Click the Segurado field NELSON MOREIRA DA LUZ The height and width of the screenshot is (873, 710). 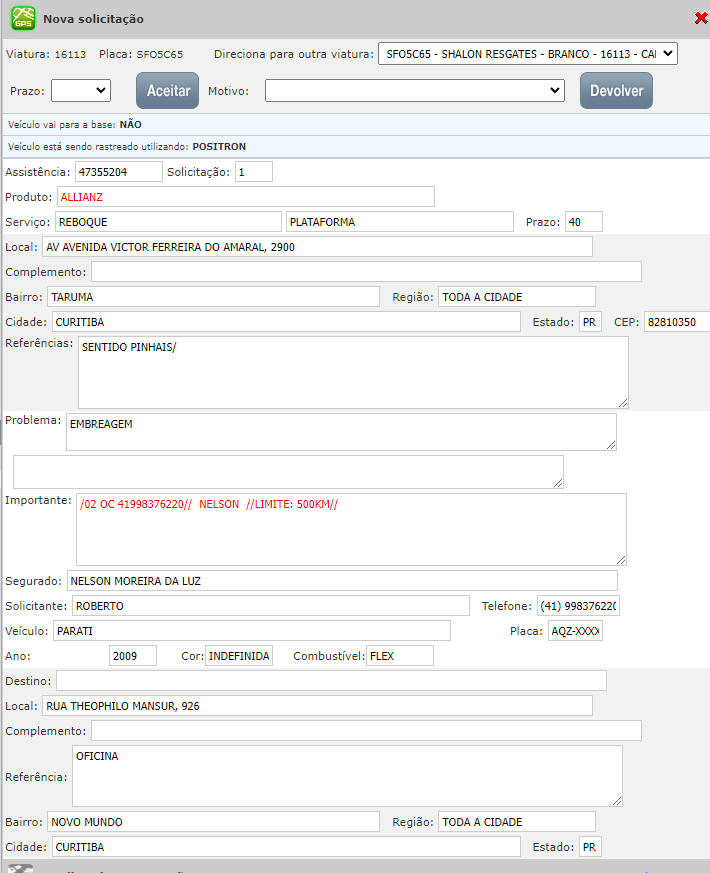(x=342, y=581)
